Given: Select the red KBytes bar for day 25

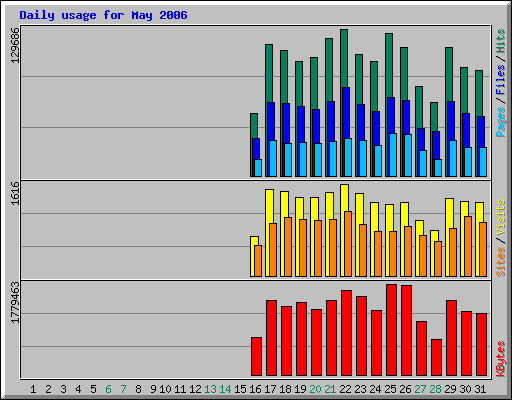Looking at the screenshot, I should click(x=391, y=330).
